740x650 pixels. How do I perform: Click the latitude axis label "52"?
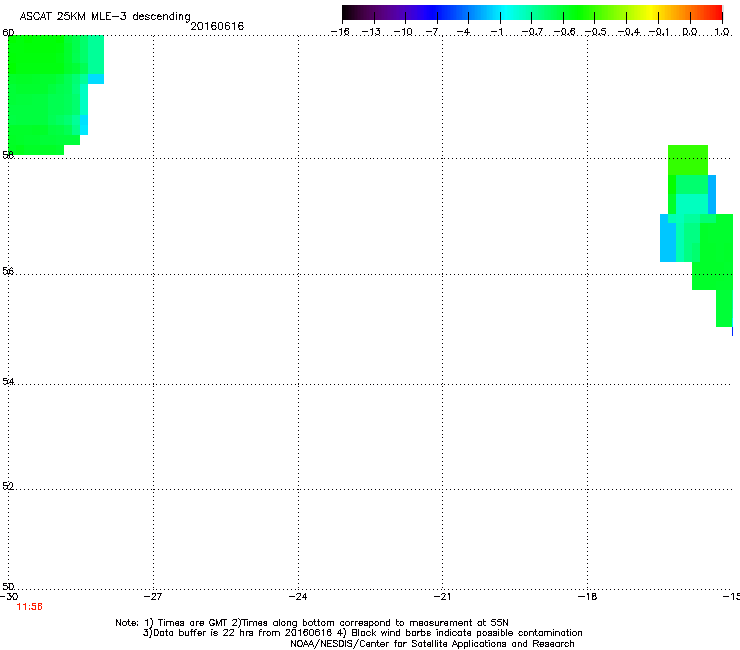point(8,486)
